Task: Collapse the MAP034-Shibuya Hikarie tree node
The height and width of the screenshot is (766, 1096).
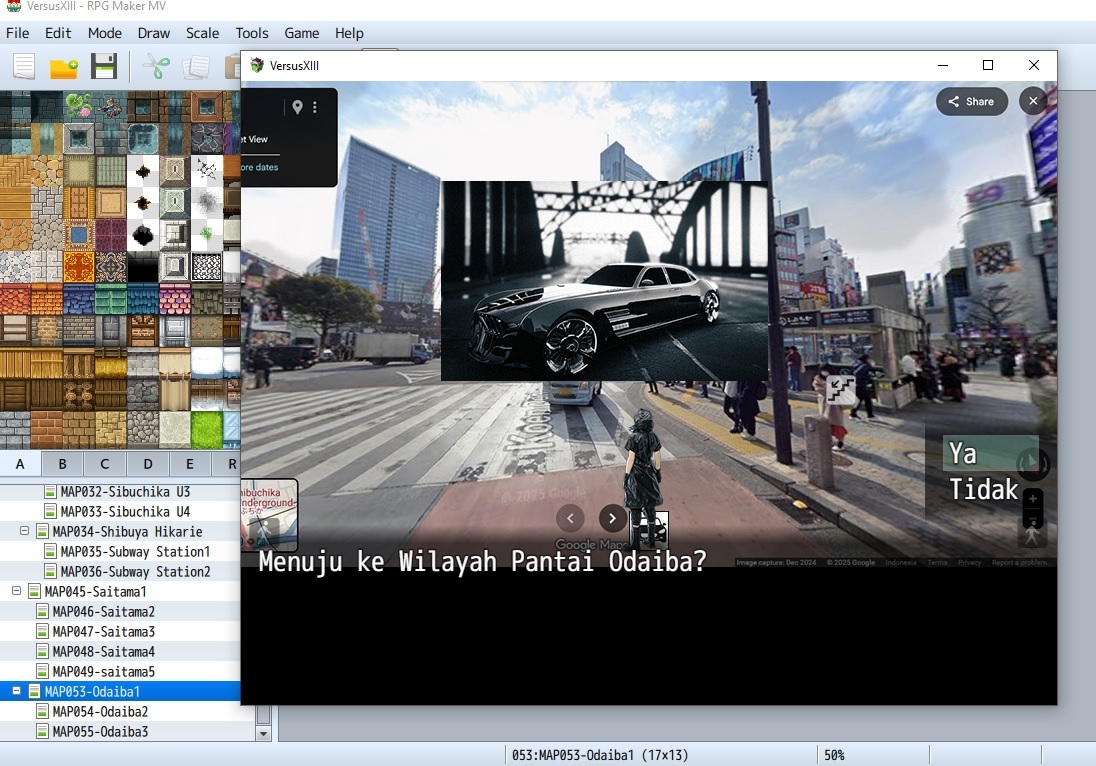Action: [x=25, y=531]
